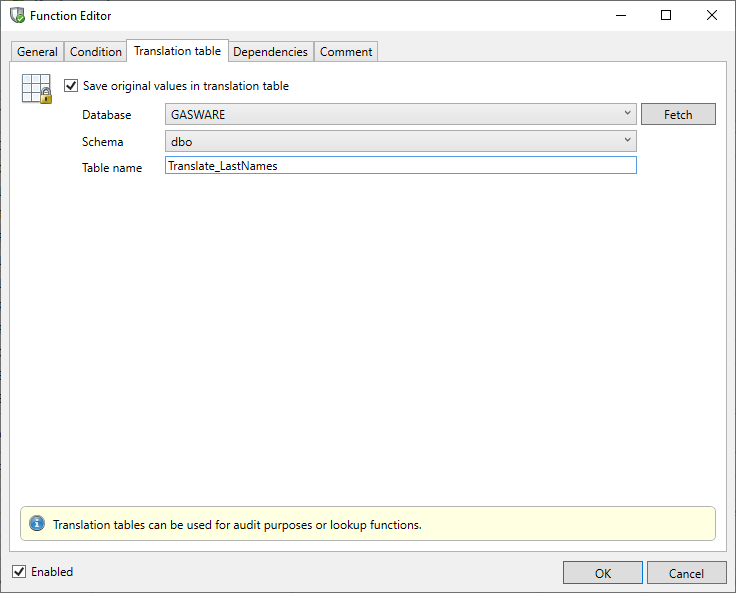Focus the Table name text field

(x=400, y=166)
